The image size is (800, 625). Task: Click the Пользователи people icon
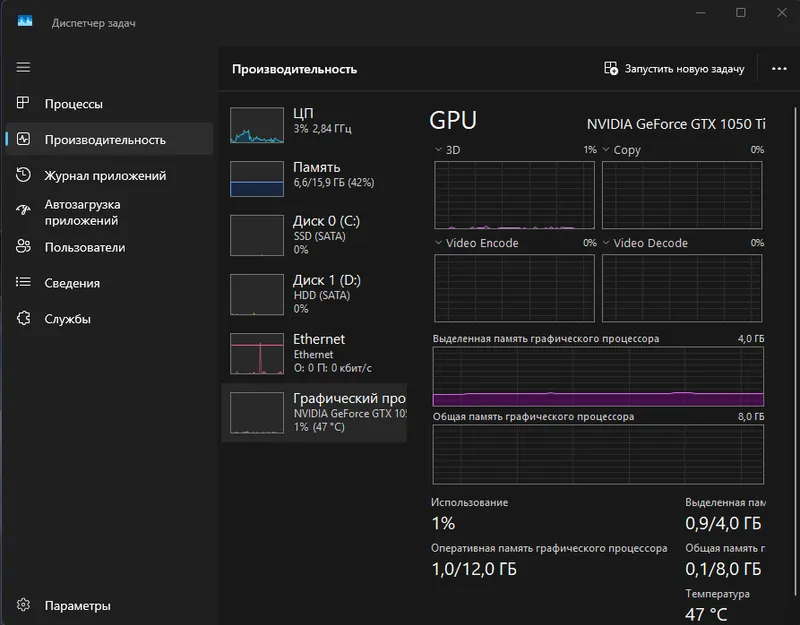click(x=23, y=246)
